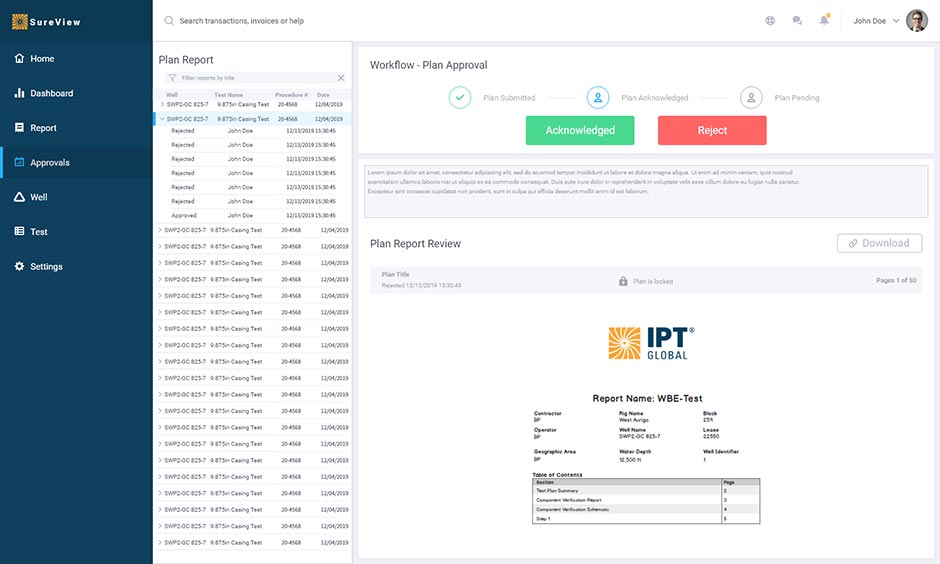Image resolution: width=940 pixels, height=564 pixels.
Task: Expand the last report row in list
Action: (160, 543)
